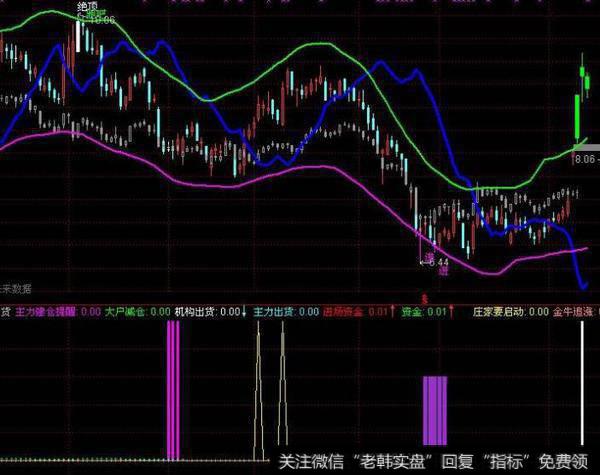This screenshot has height=475, width=600.
Task: Click the 庄家要启动 0.00 indicator label
Action: pos(510,312)
